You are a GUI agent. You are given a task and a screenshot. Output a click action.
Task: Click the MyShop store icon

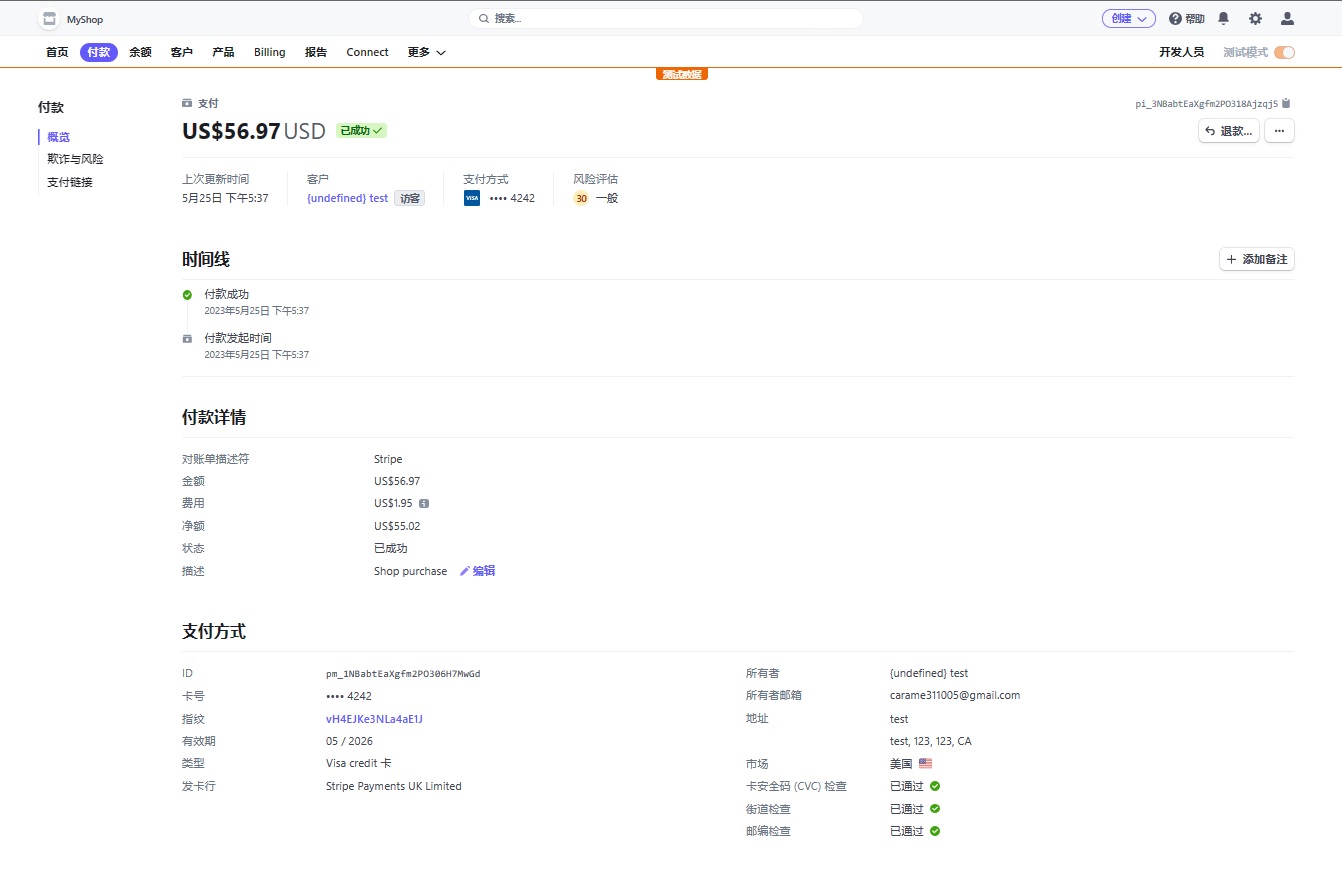(47, 18)
